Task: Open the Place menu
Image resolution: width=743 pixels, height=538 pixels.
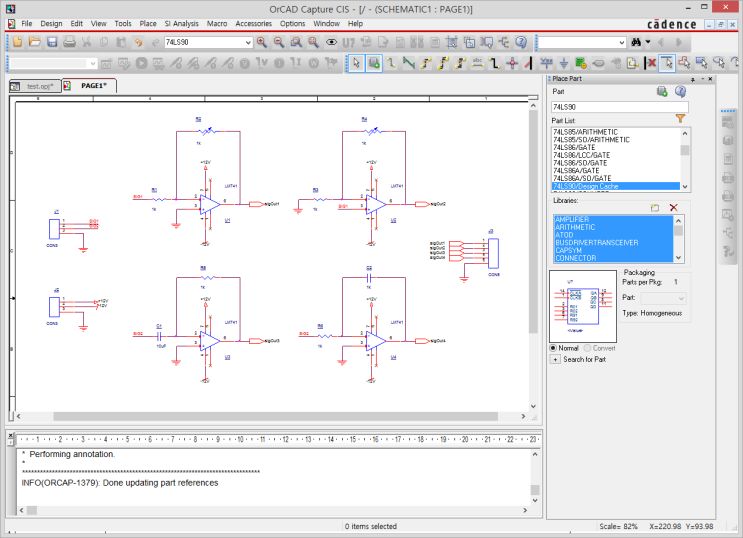Action: [148, 23]
